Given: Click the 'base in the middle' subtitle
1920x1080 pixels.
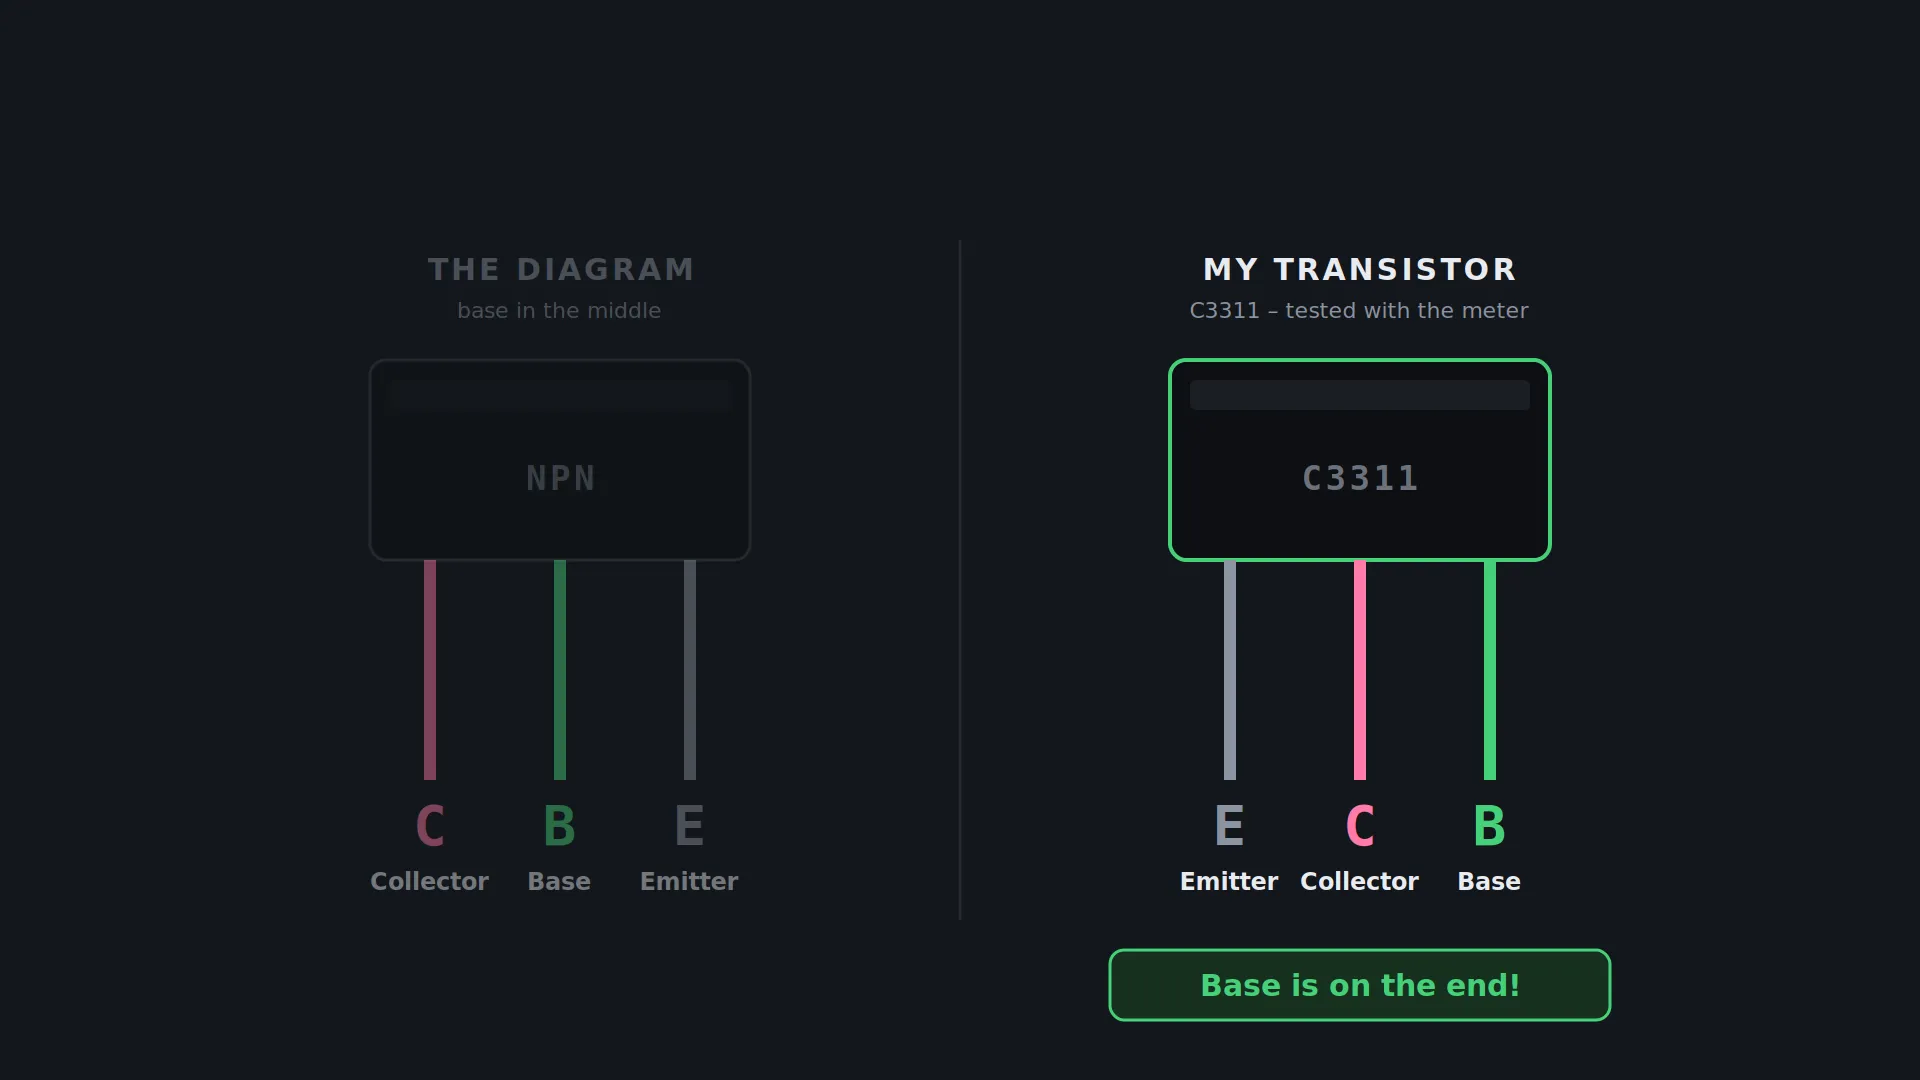Looking at the screenshot, I should pos(559,311).
